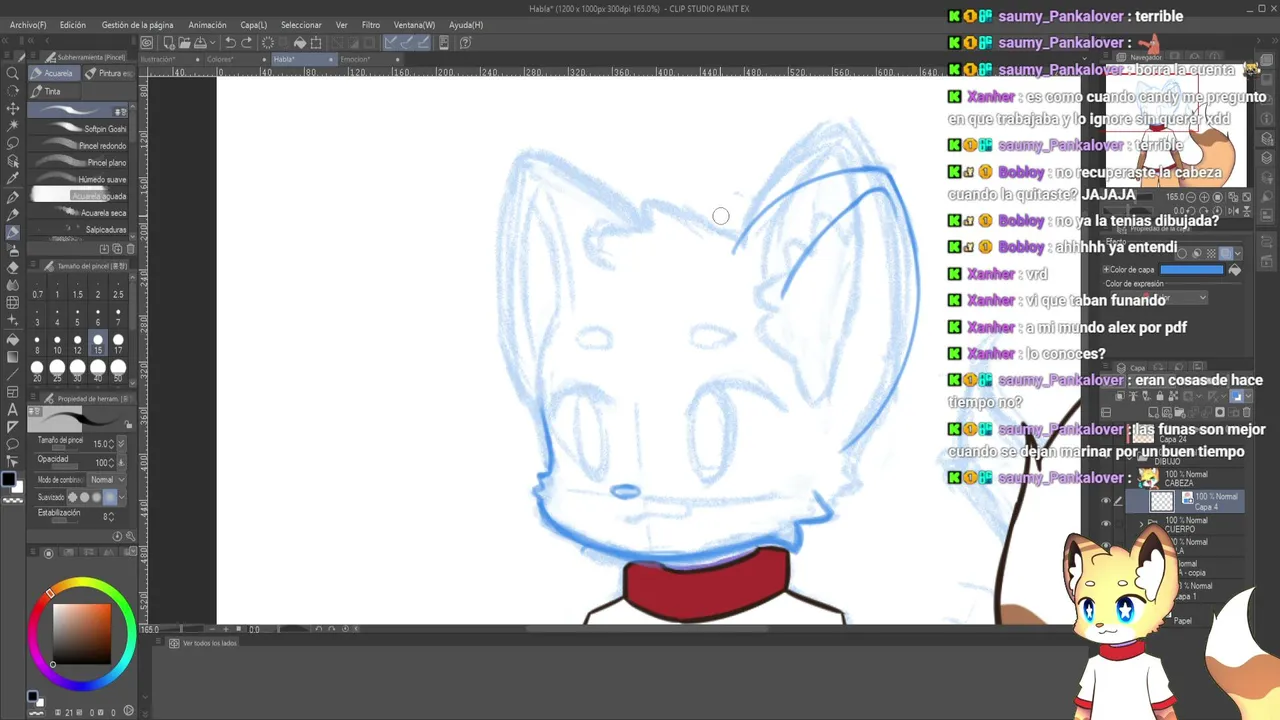Delete the selected sub tool with trash icon
This screenshot has height=720, width=1280.
pos(130,249)
